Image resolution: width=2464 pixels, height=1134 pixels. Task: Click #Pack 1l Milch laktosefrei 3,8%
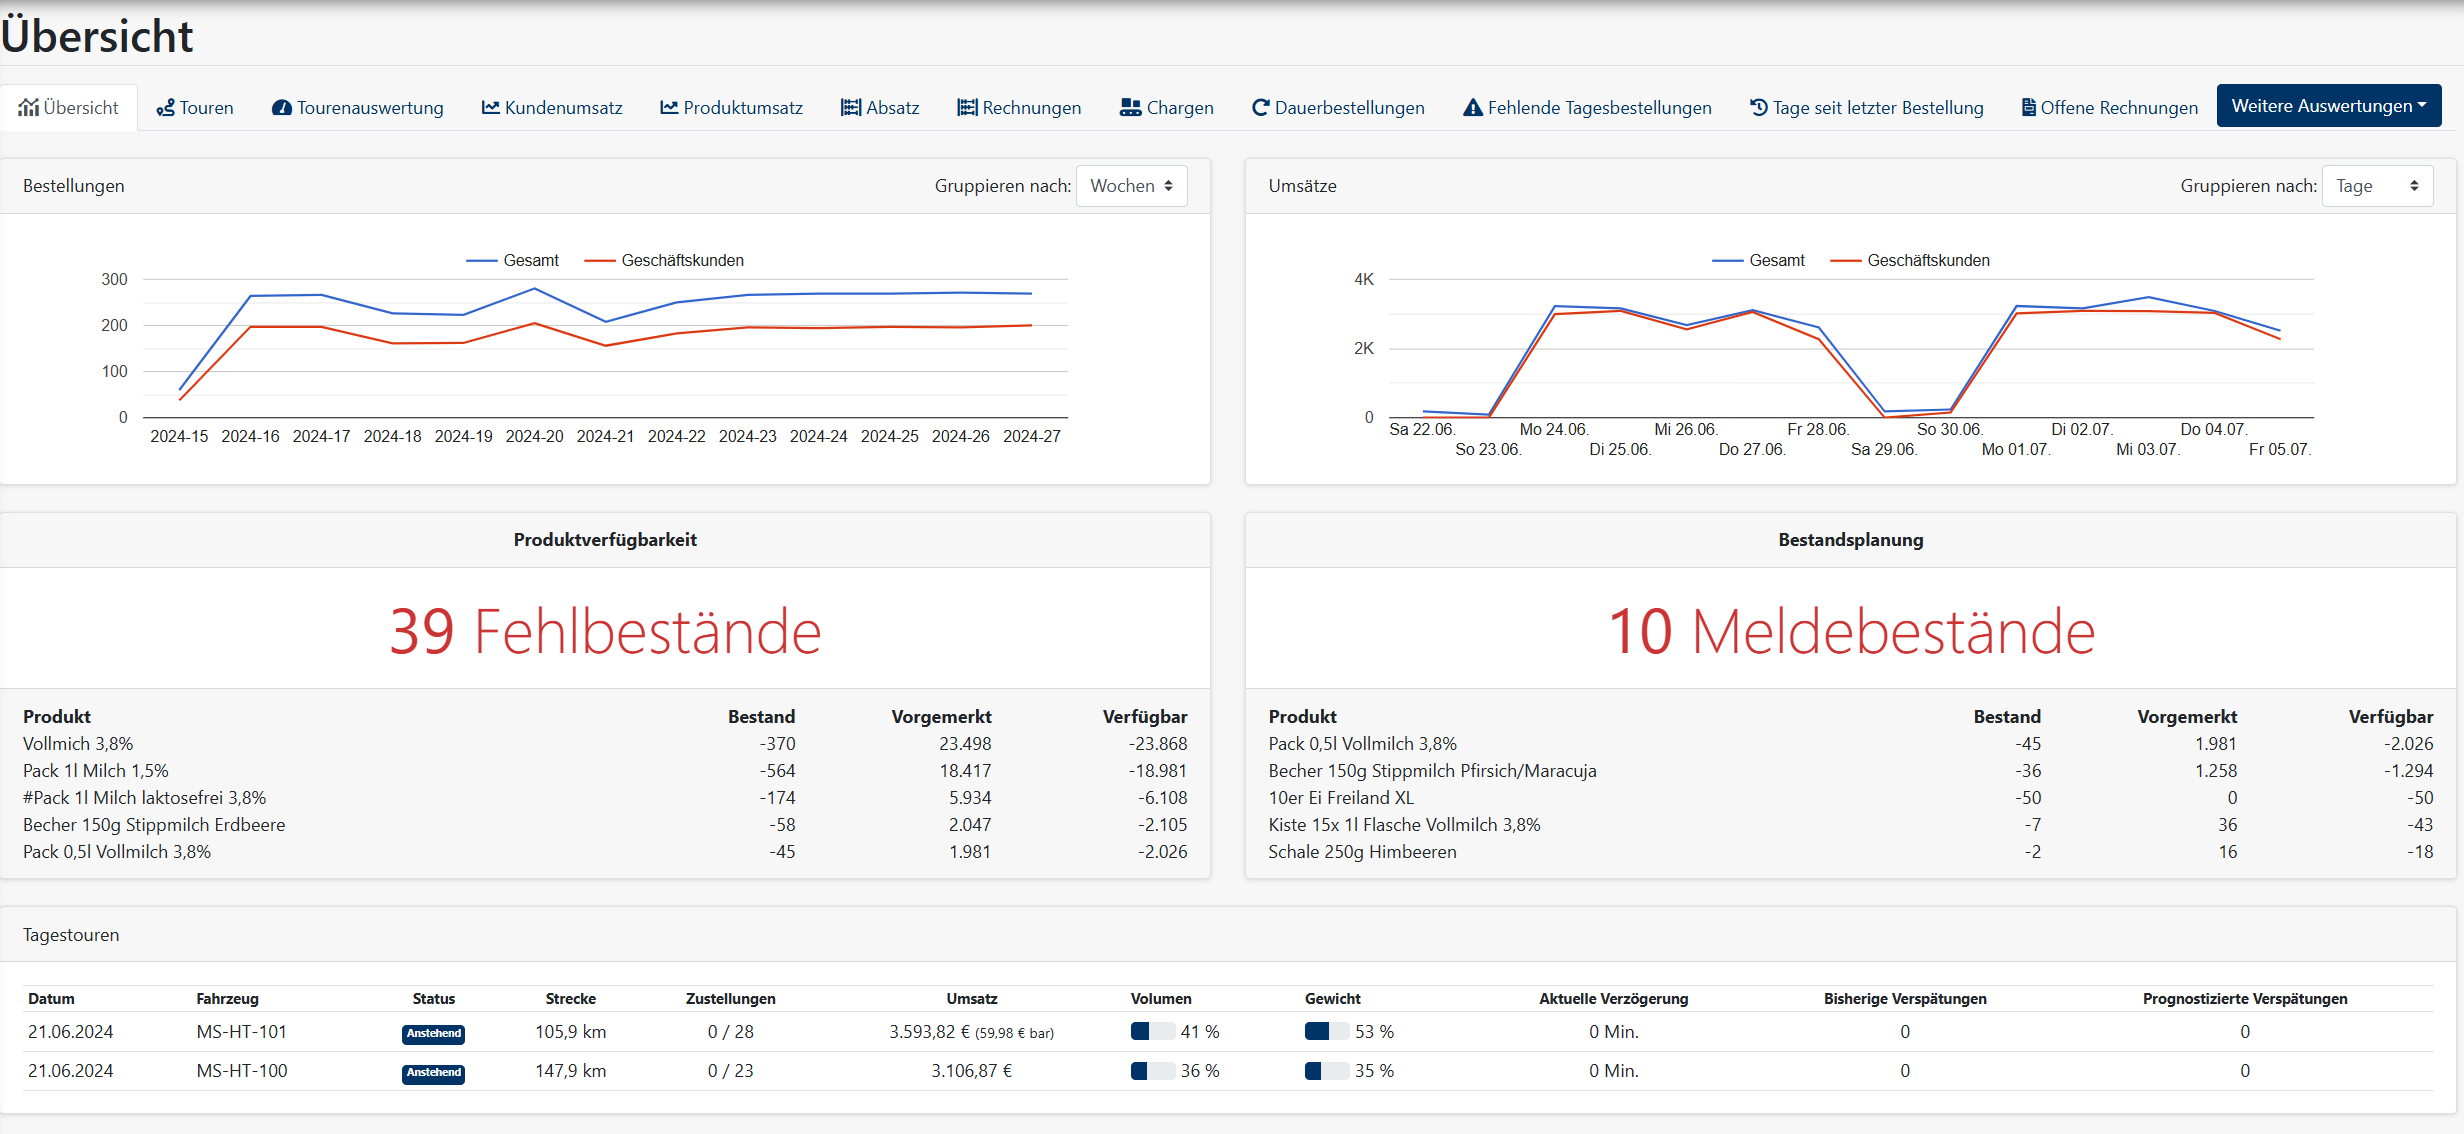[x=144, y=798]
